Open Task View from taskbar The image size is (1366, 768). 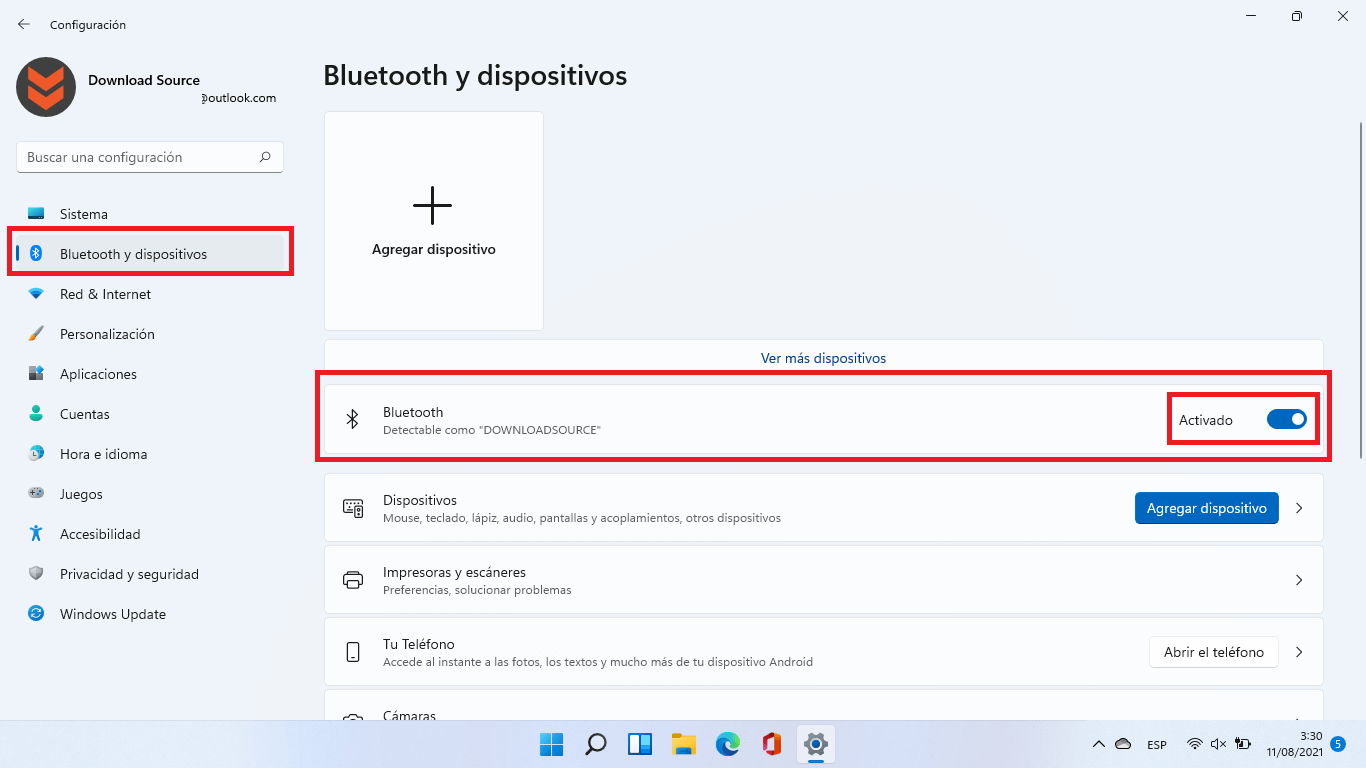point(640,744)
